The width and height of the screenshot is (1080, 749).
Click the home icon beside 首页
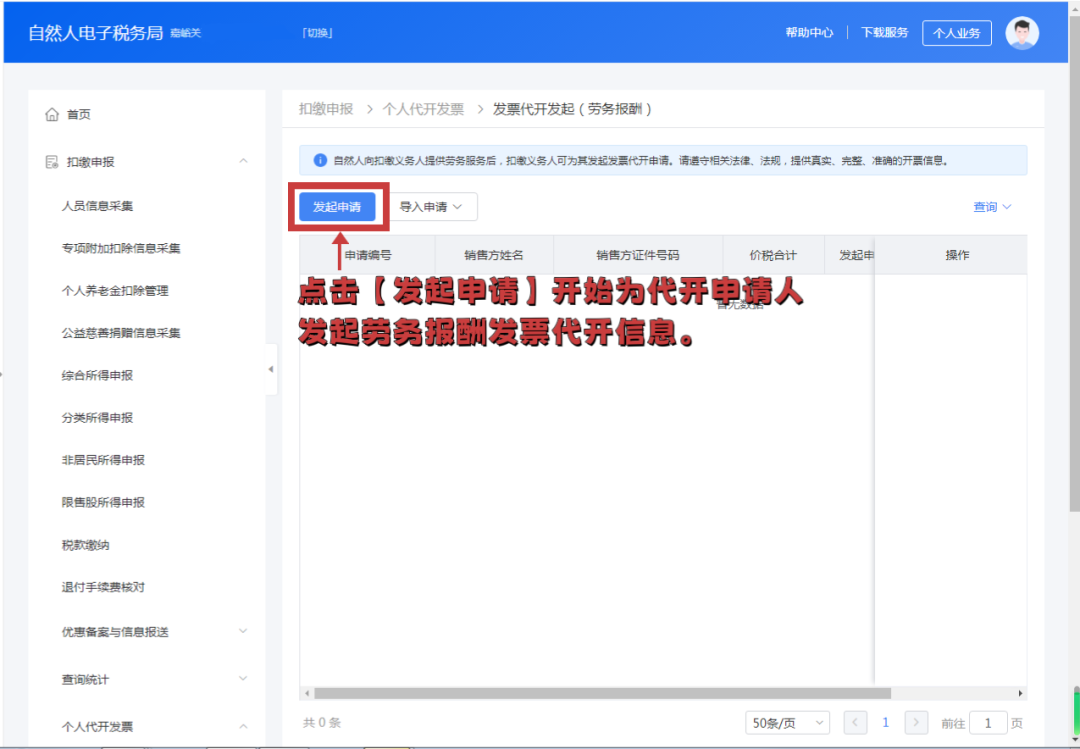pyautogui.click(x=54, y=114)
